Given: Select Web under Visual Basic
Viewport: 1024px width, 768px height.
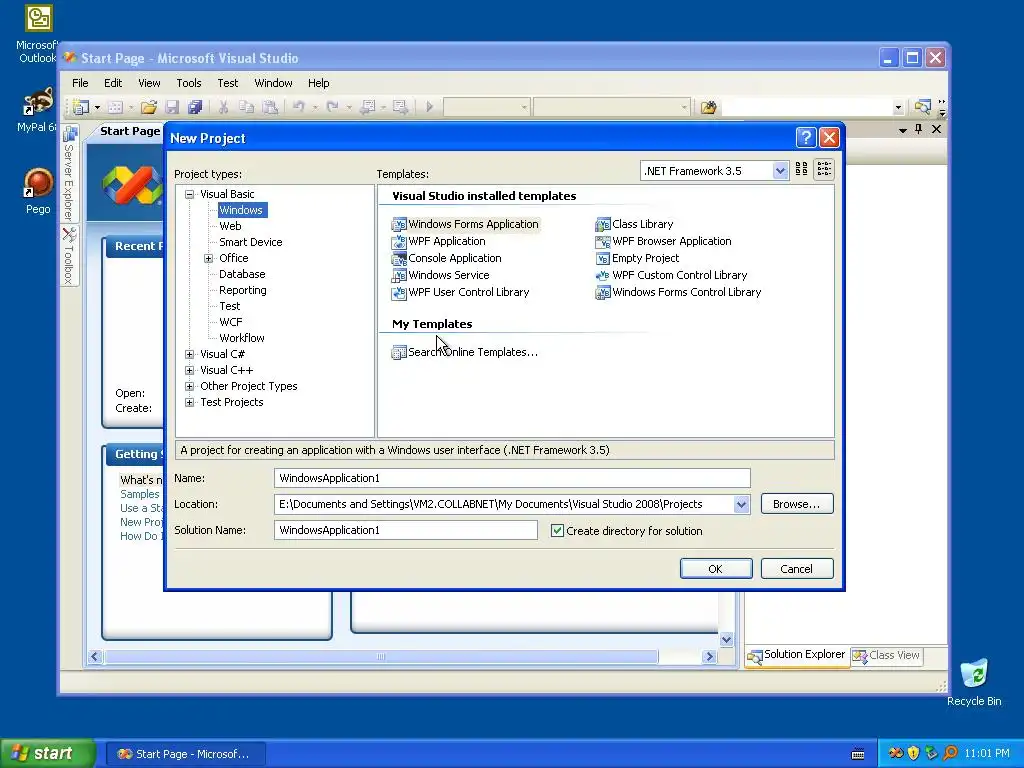Looking at the screenshot, I should tap(230, 226).
